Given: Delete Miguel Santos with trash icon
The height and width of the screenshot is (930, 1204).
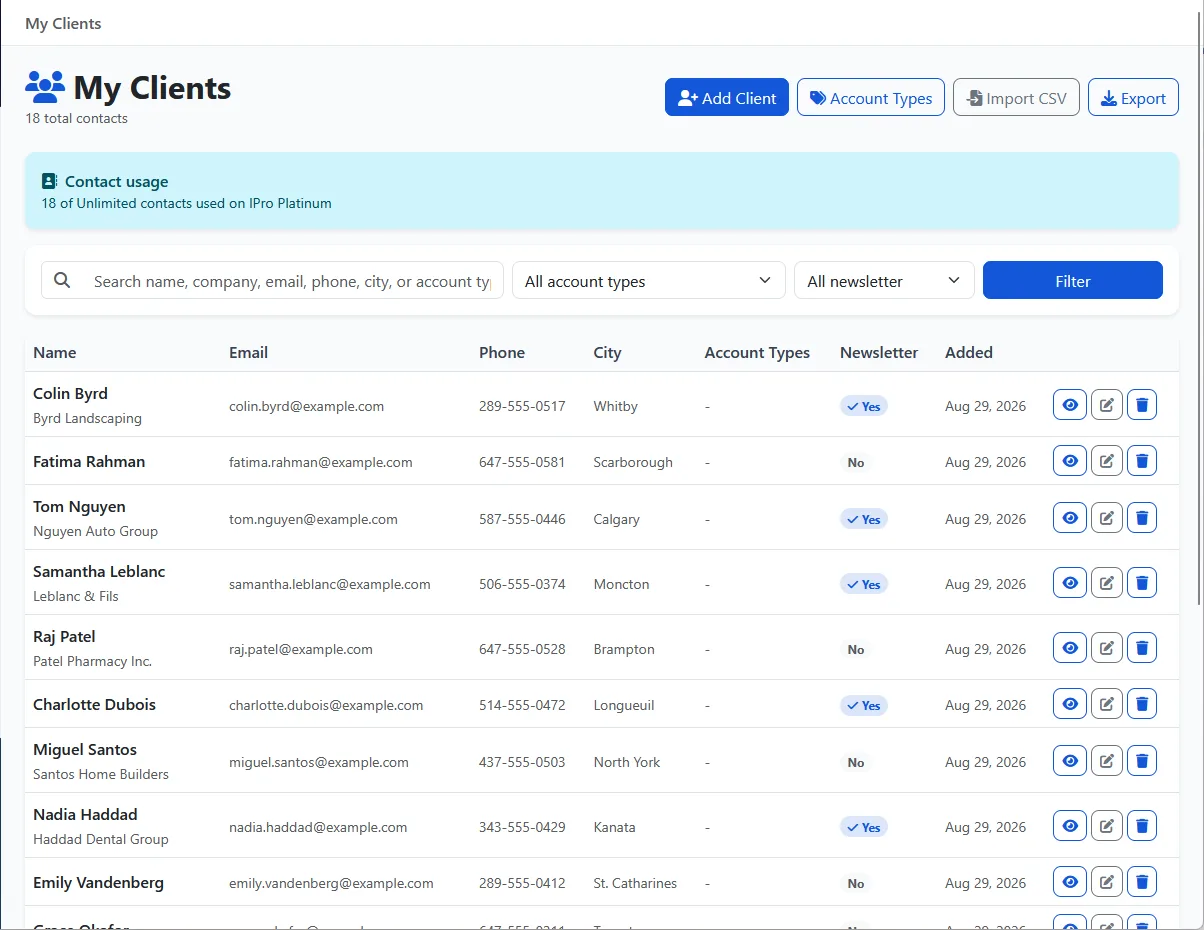Looking at the screenshot, I should click(x=1142, y=761).
